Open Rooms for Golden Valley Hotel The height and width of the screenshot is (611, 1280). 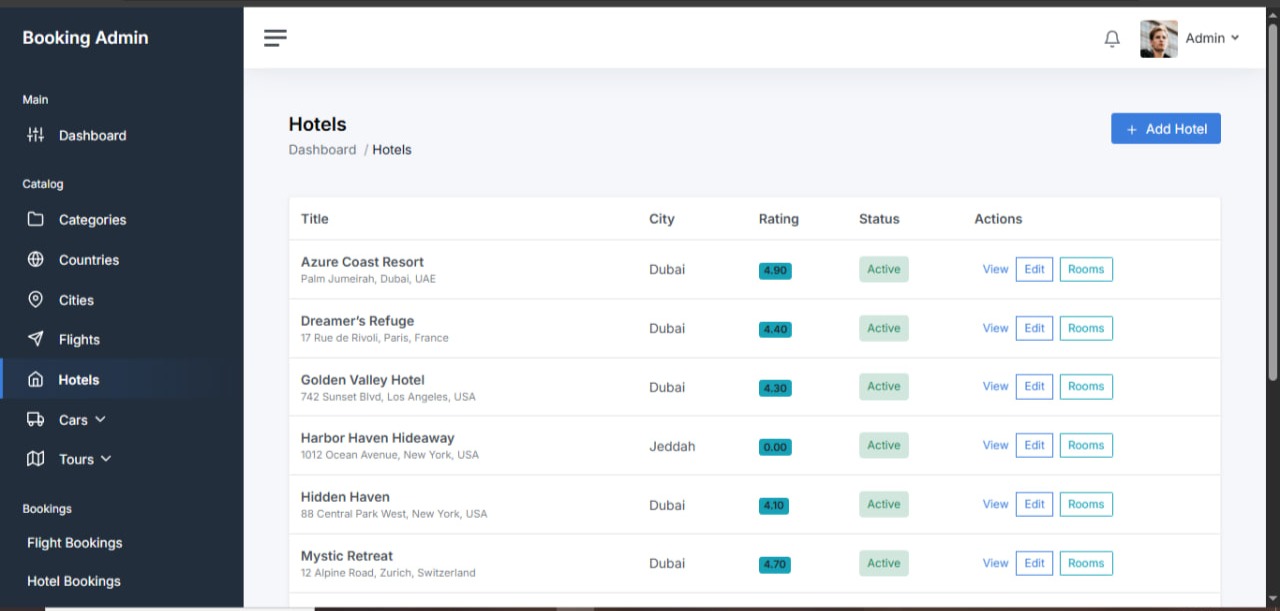[1086, 386]
